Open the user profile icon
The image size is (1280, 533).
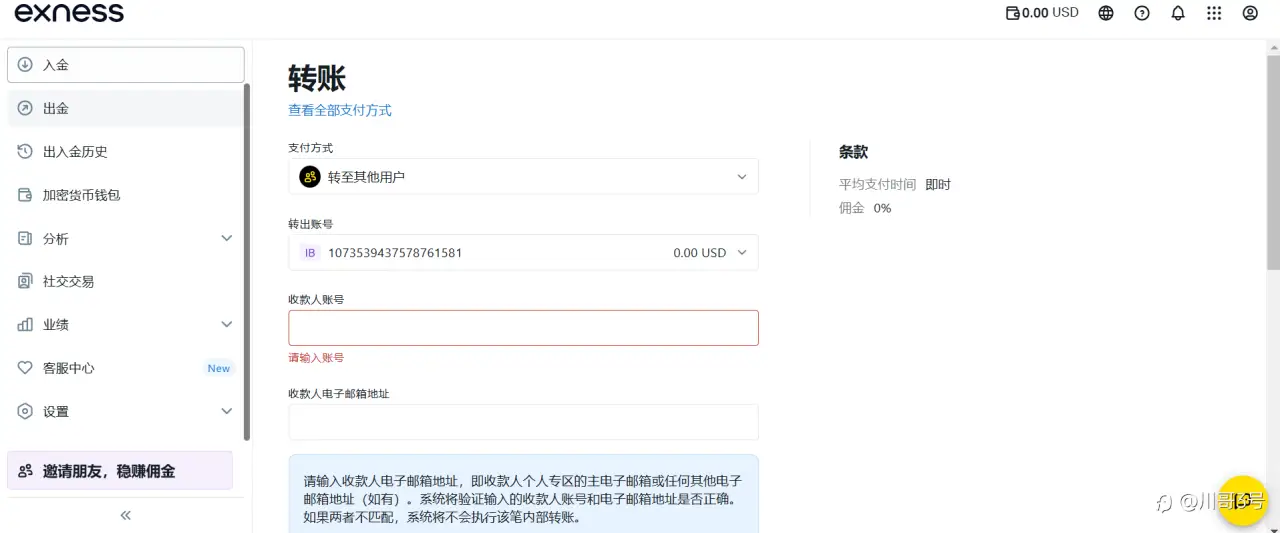[x=1250, y=13]
